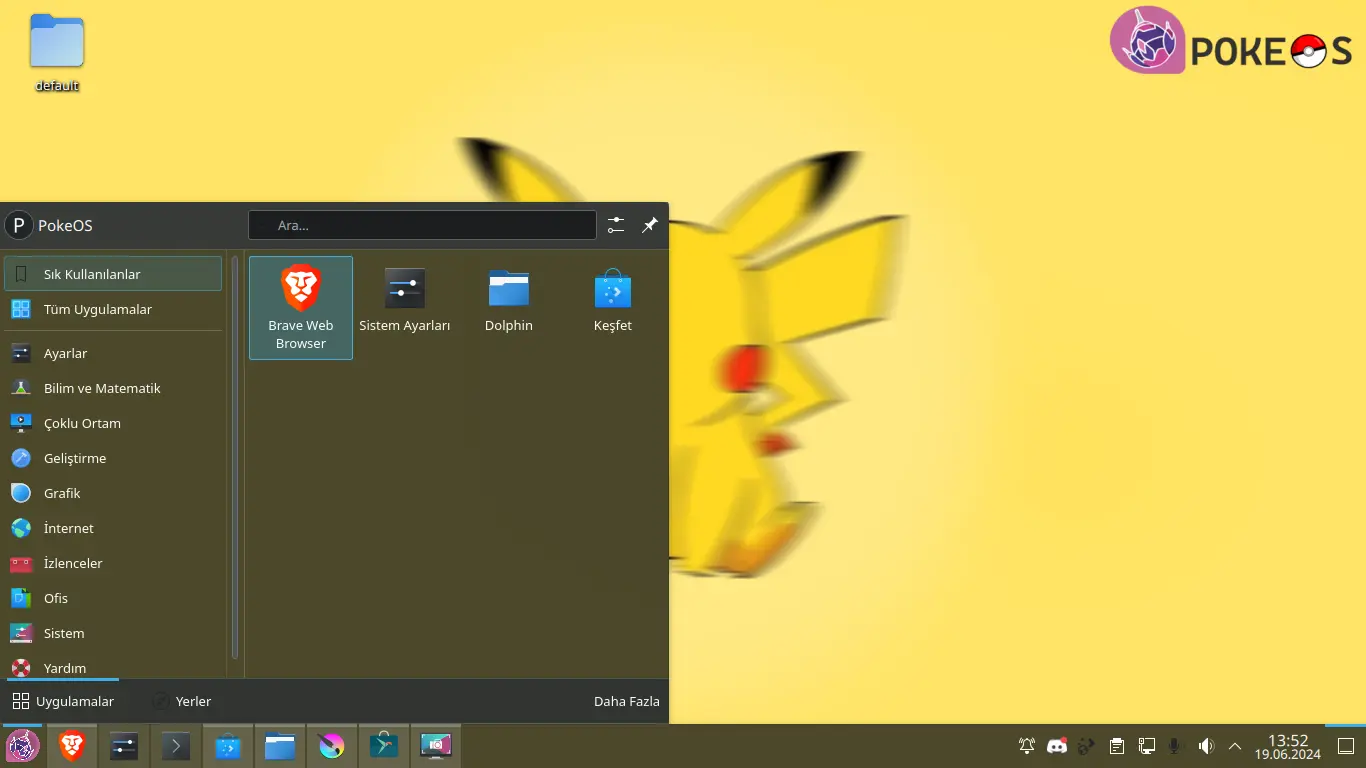Screen dimensions: 1366x768
Task: Expand hidden system tray icons arrow
Action: pos(1235,746)
